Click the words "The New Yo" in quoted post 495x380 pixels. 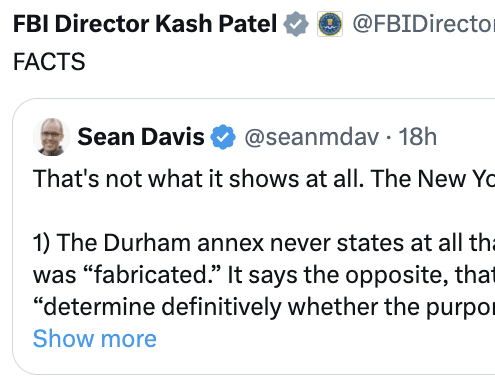433,179
